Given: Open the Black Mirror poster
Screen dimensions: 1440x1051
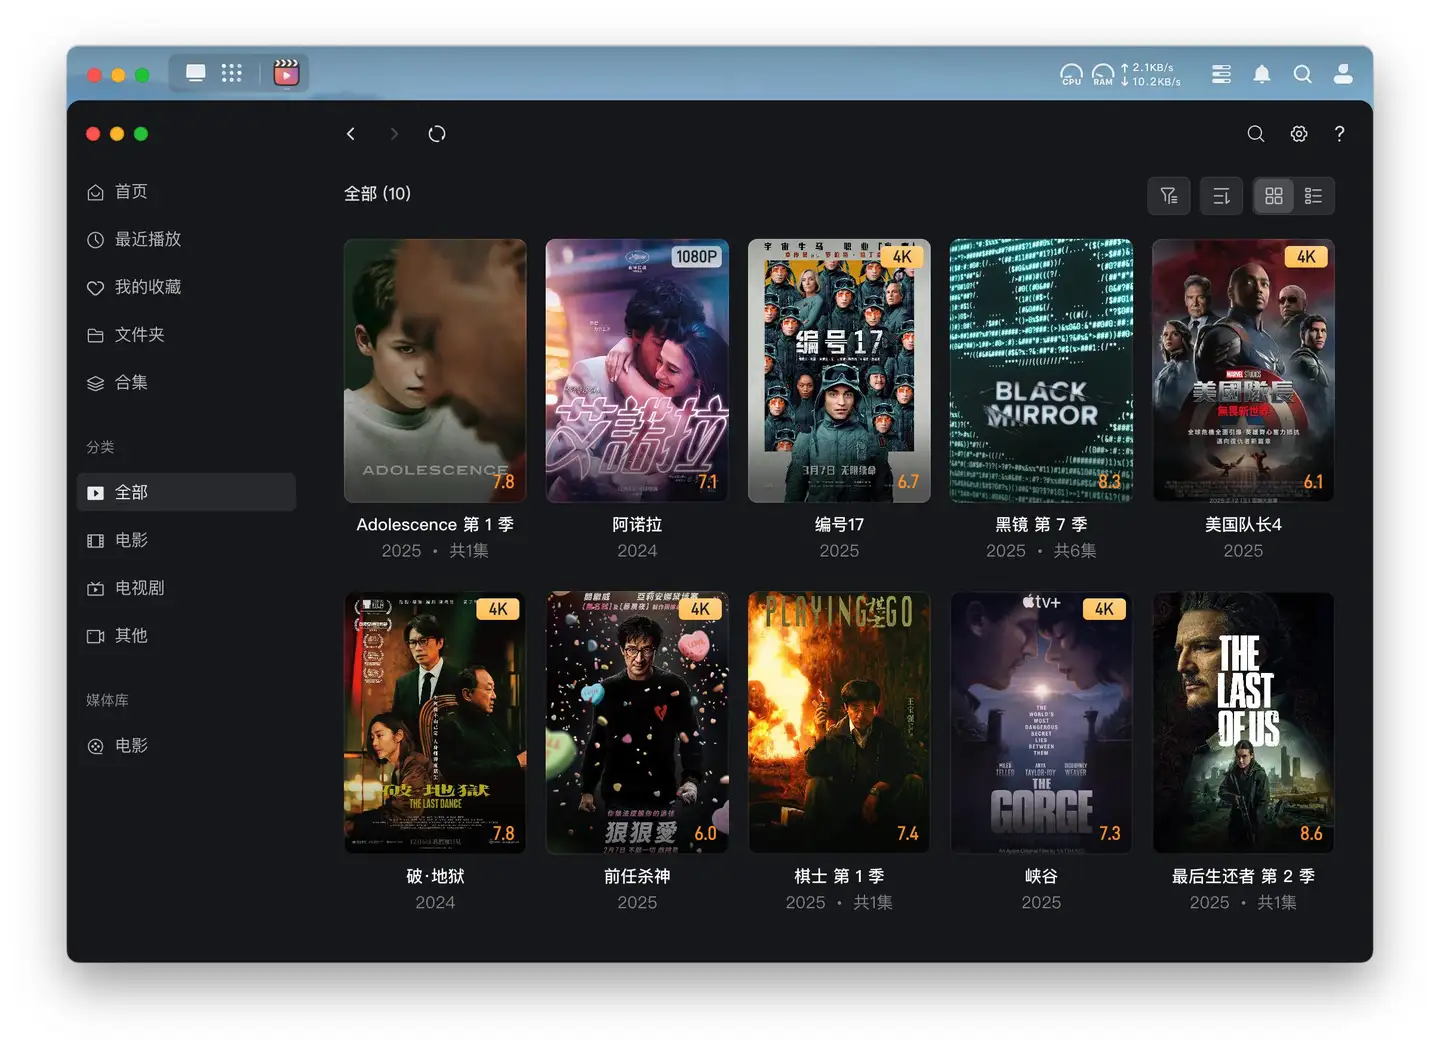Looking at the screenshot, I should click(x=1041, y=370).
